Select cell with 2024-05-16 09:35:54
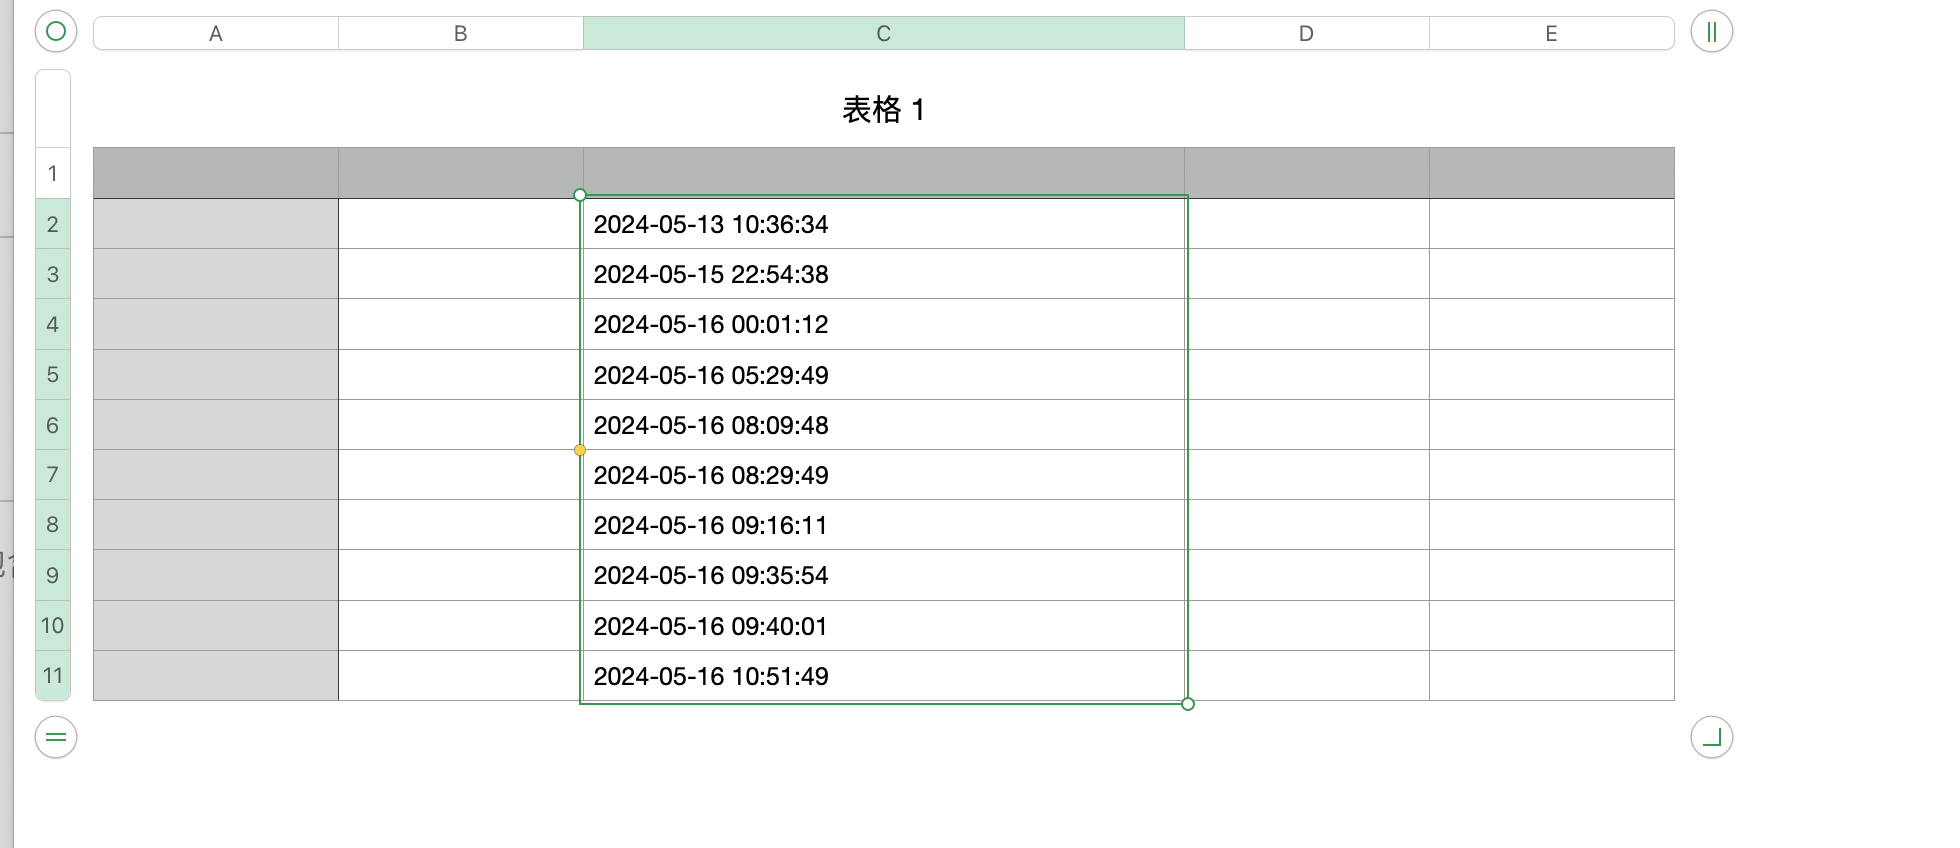The width and height of the screenshot is (1960, 848). click(x=884, y=575)
